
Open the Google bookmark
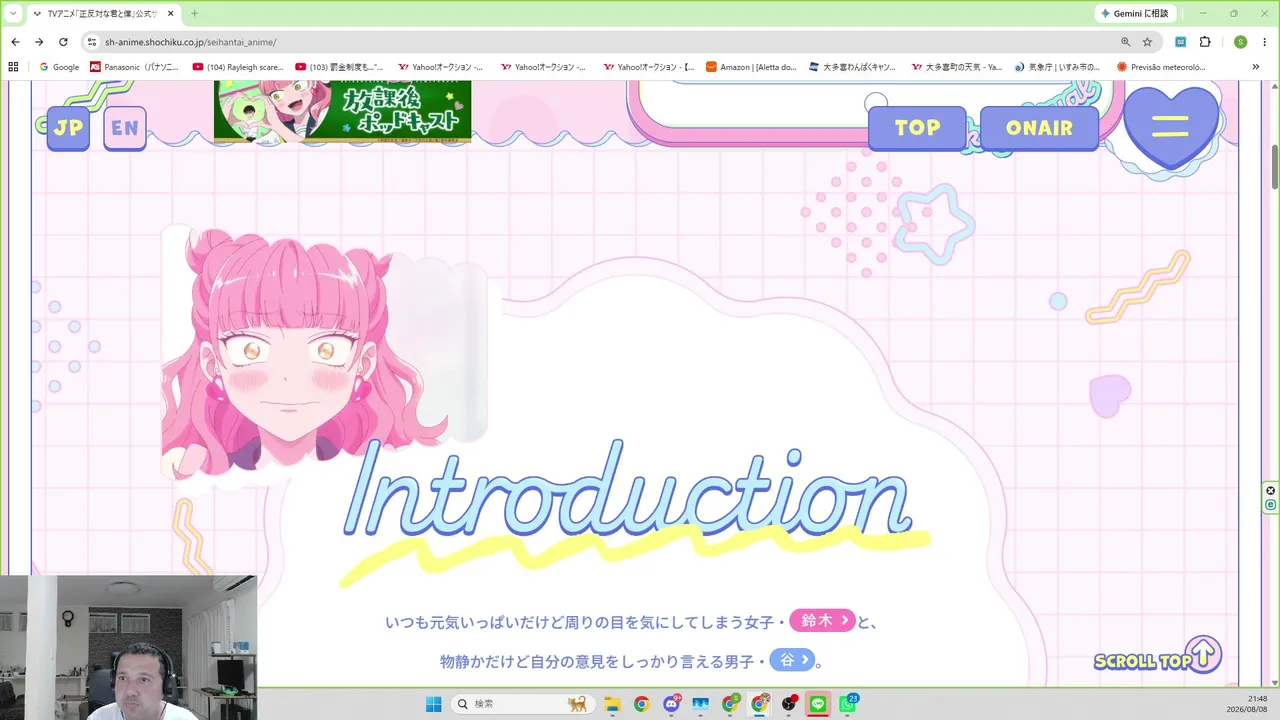pyautogui.click(x=59, y=67)
